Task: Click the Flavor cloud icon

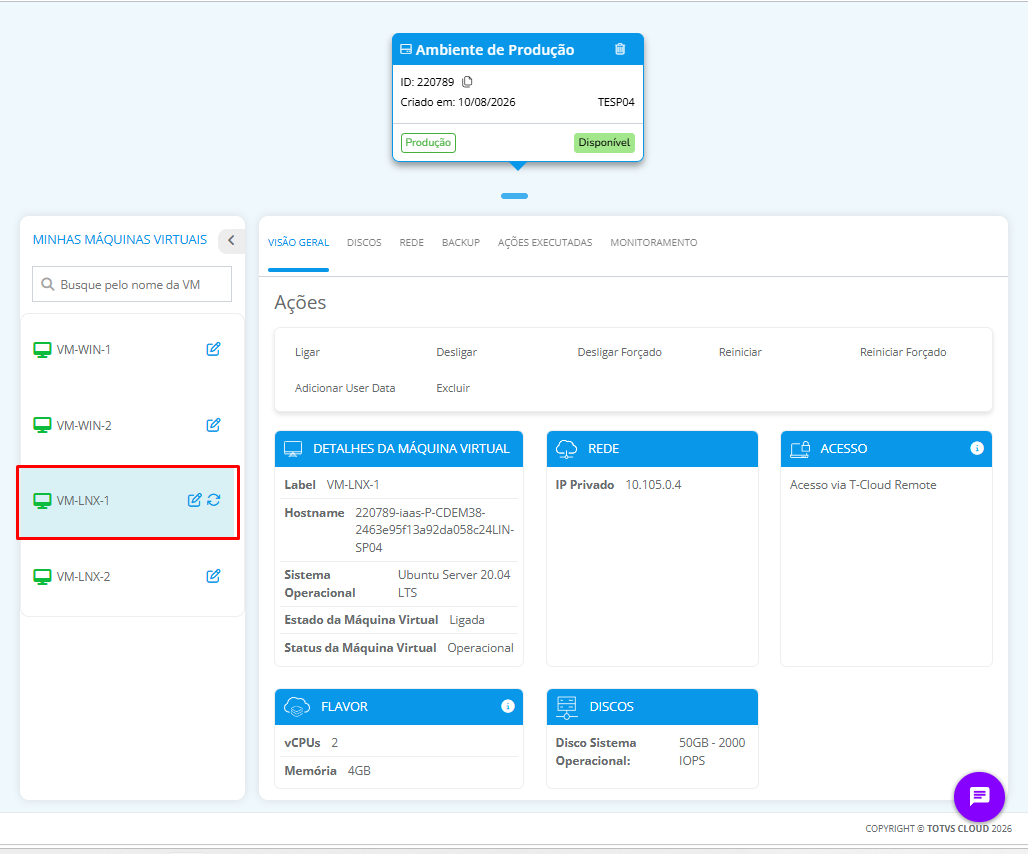Action: click(x=297, y=707)
